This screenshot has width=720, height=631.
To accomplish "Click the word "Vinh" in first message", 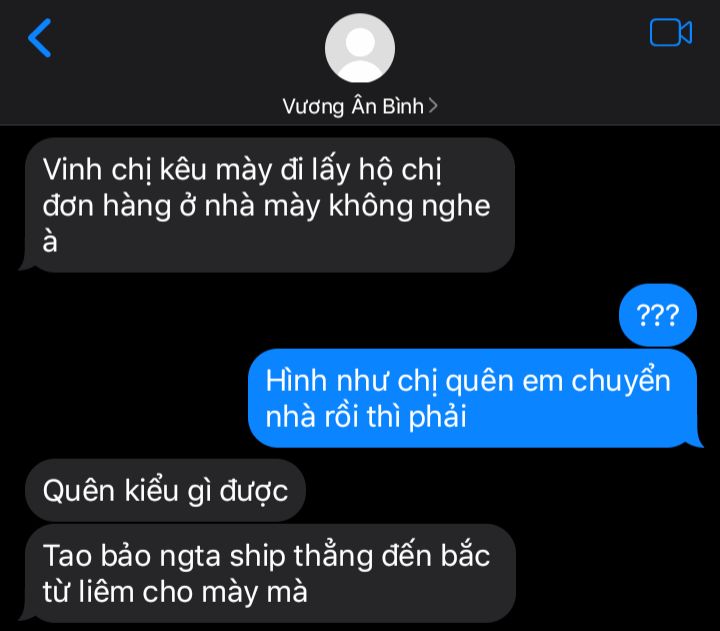I will [73, 170].
